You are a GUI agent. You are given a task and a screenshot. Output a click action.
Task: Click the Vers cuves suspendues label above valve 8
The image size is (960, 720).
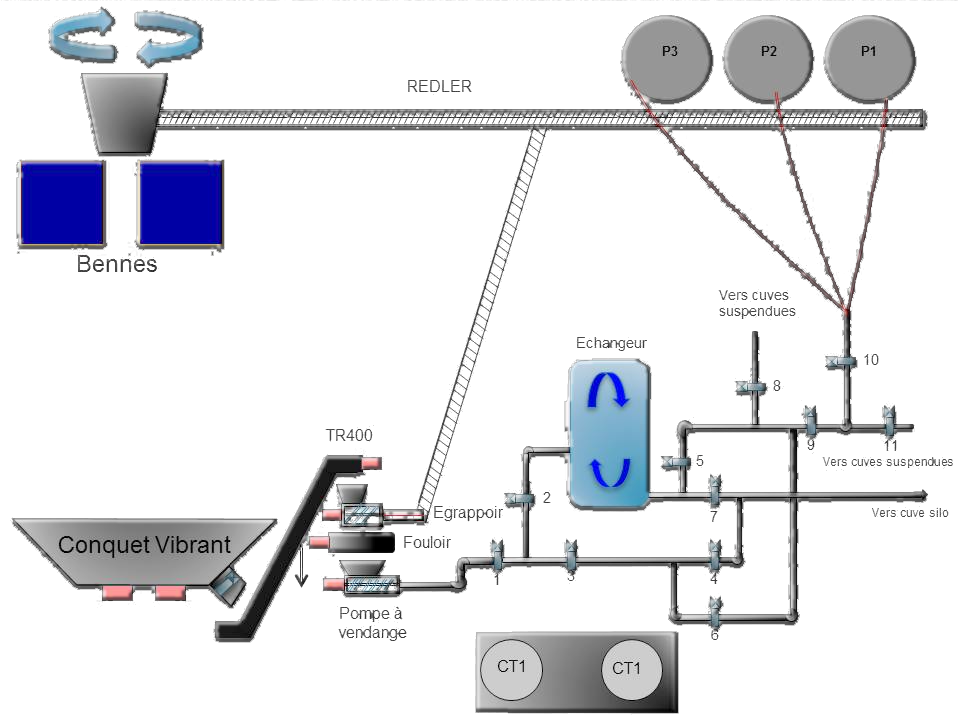point(757,303)
